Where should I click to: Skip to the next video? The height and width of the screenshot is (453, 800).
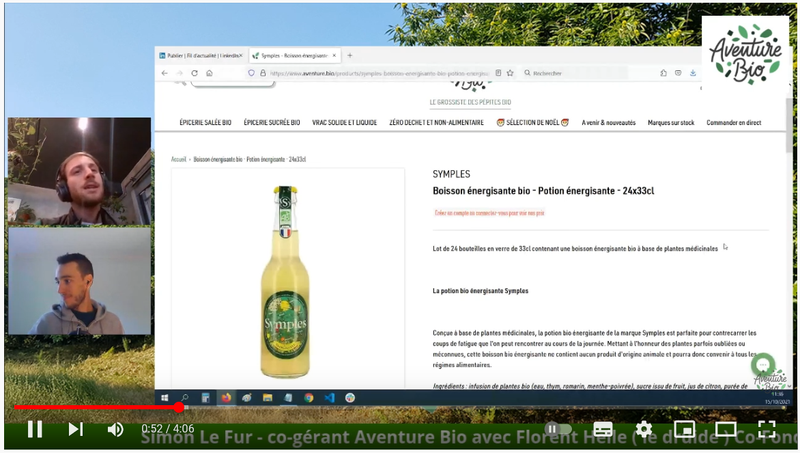75,429
